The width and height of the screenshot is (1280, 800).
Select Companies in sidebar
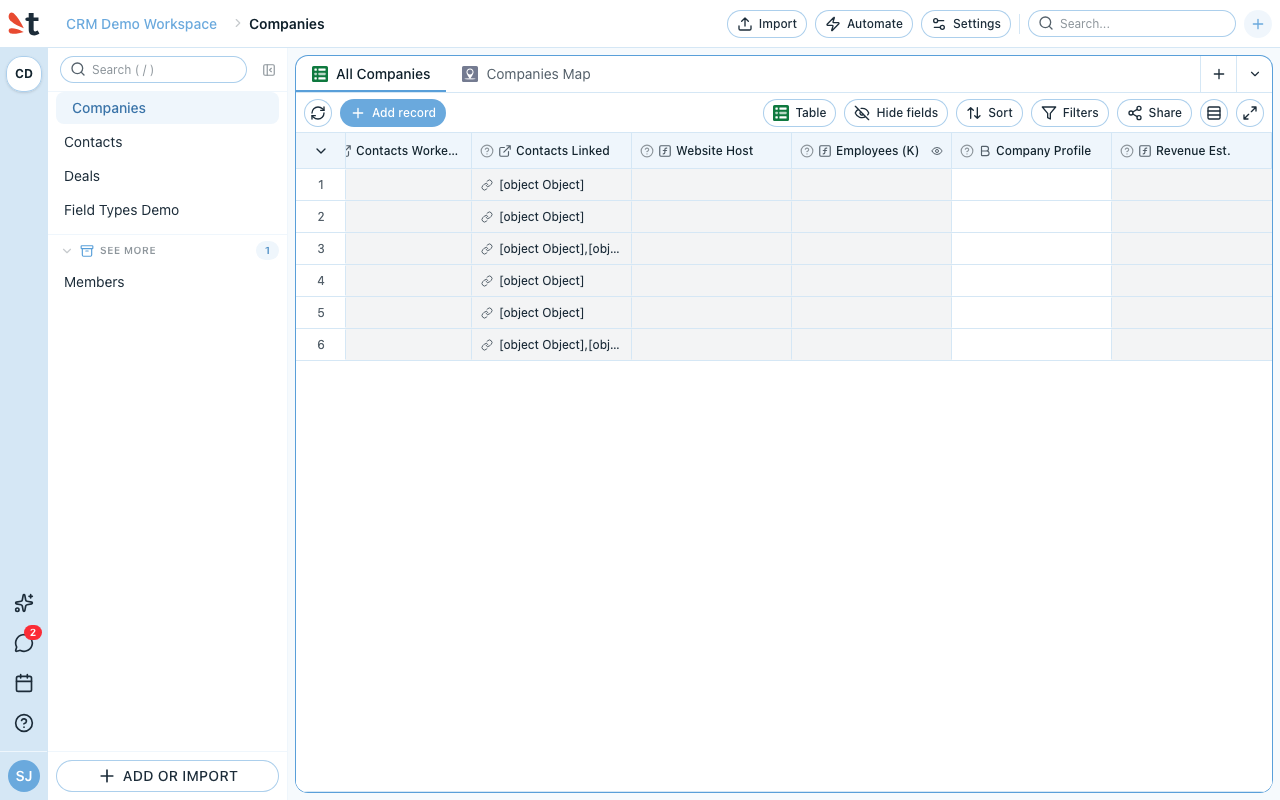(x=167, y=108)
